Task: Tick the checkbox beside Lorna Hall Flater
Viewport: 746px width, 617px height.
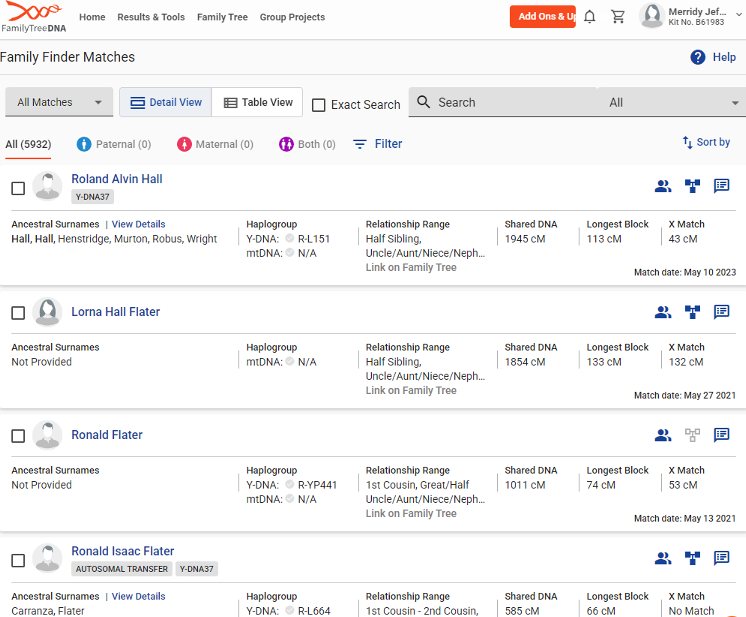Action: [18, 313]
